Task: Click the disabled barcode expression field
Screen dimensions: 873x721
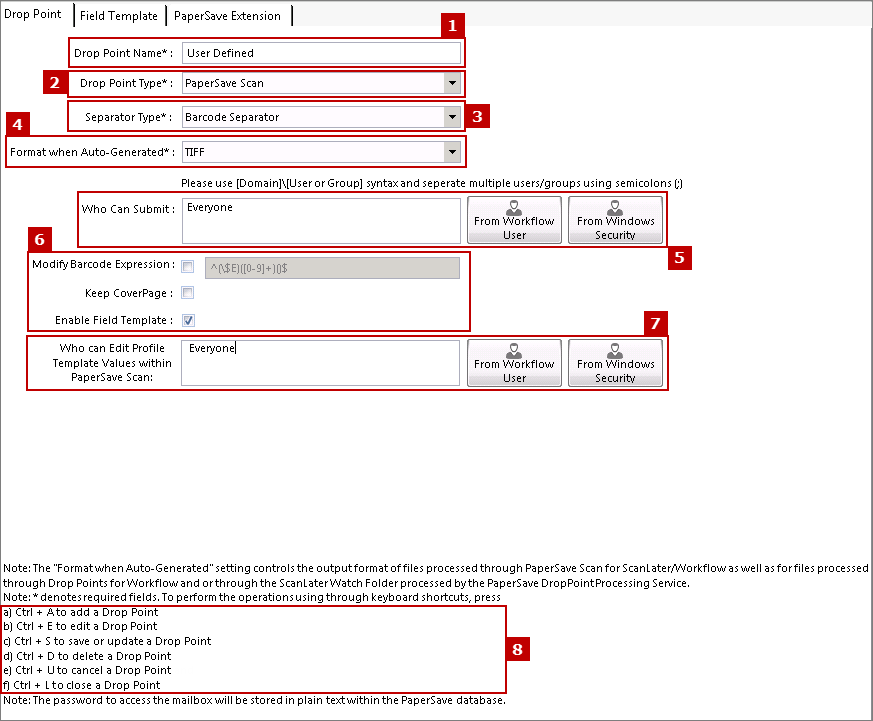Action: [332, 268]
